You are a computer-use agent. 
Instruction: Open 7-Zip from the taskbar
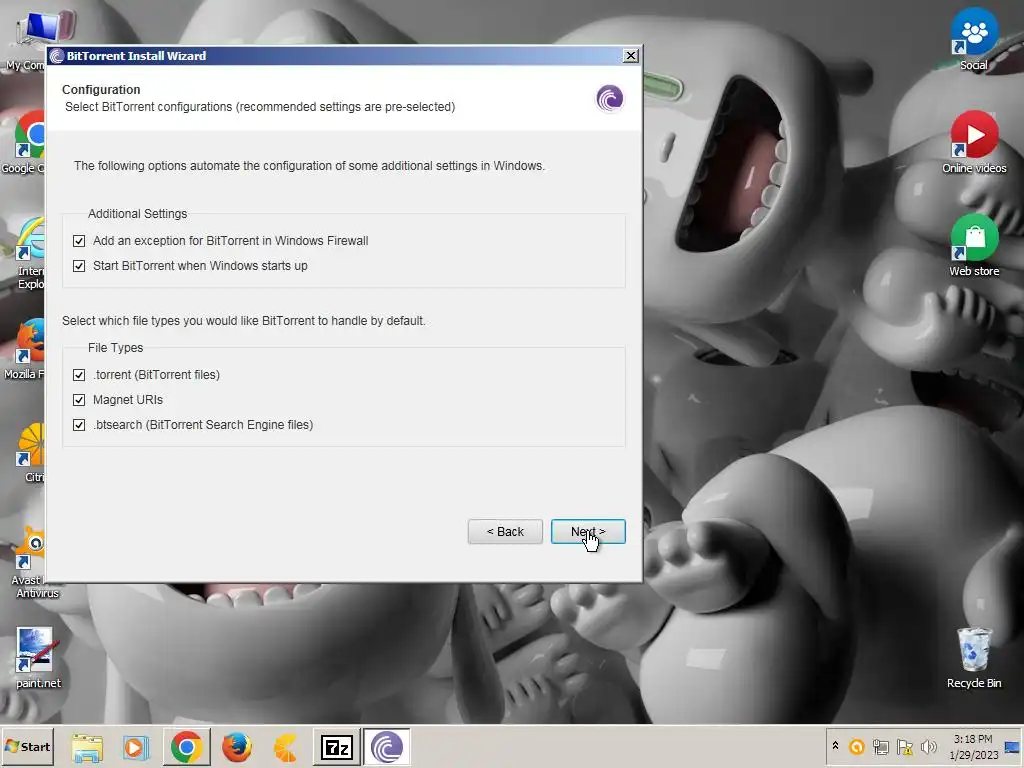(336, 747)
